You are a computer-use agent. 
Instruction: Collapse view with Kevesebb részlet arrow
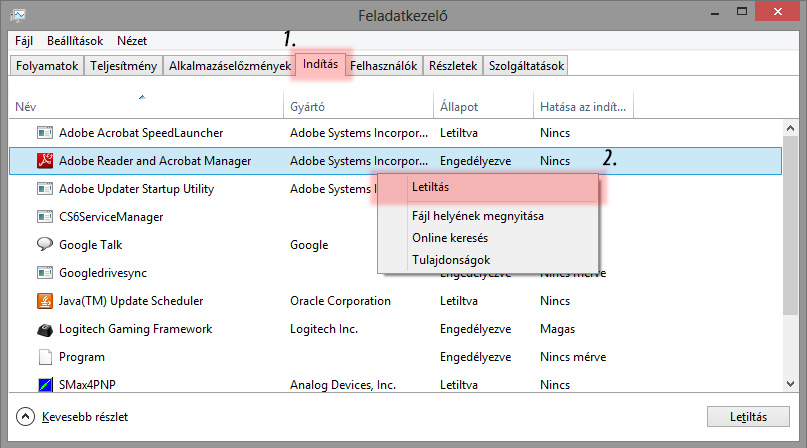pos(26,416)
